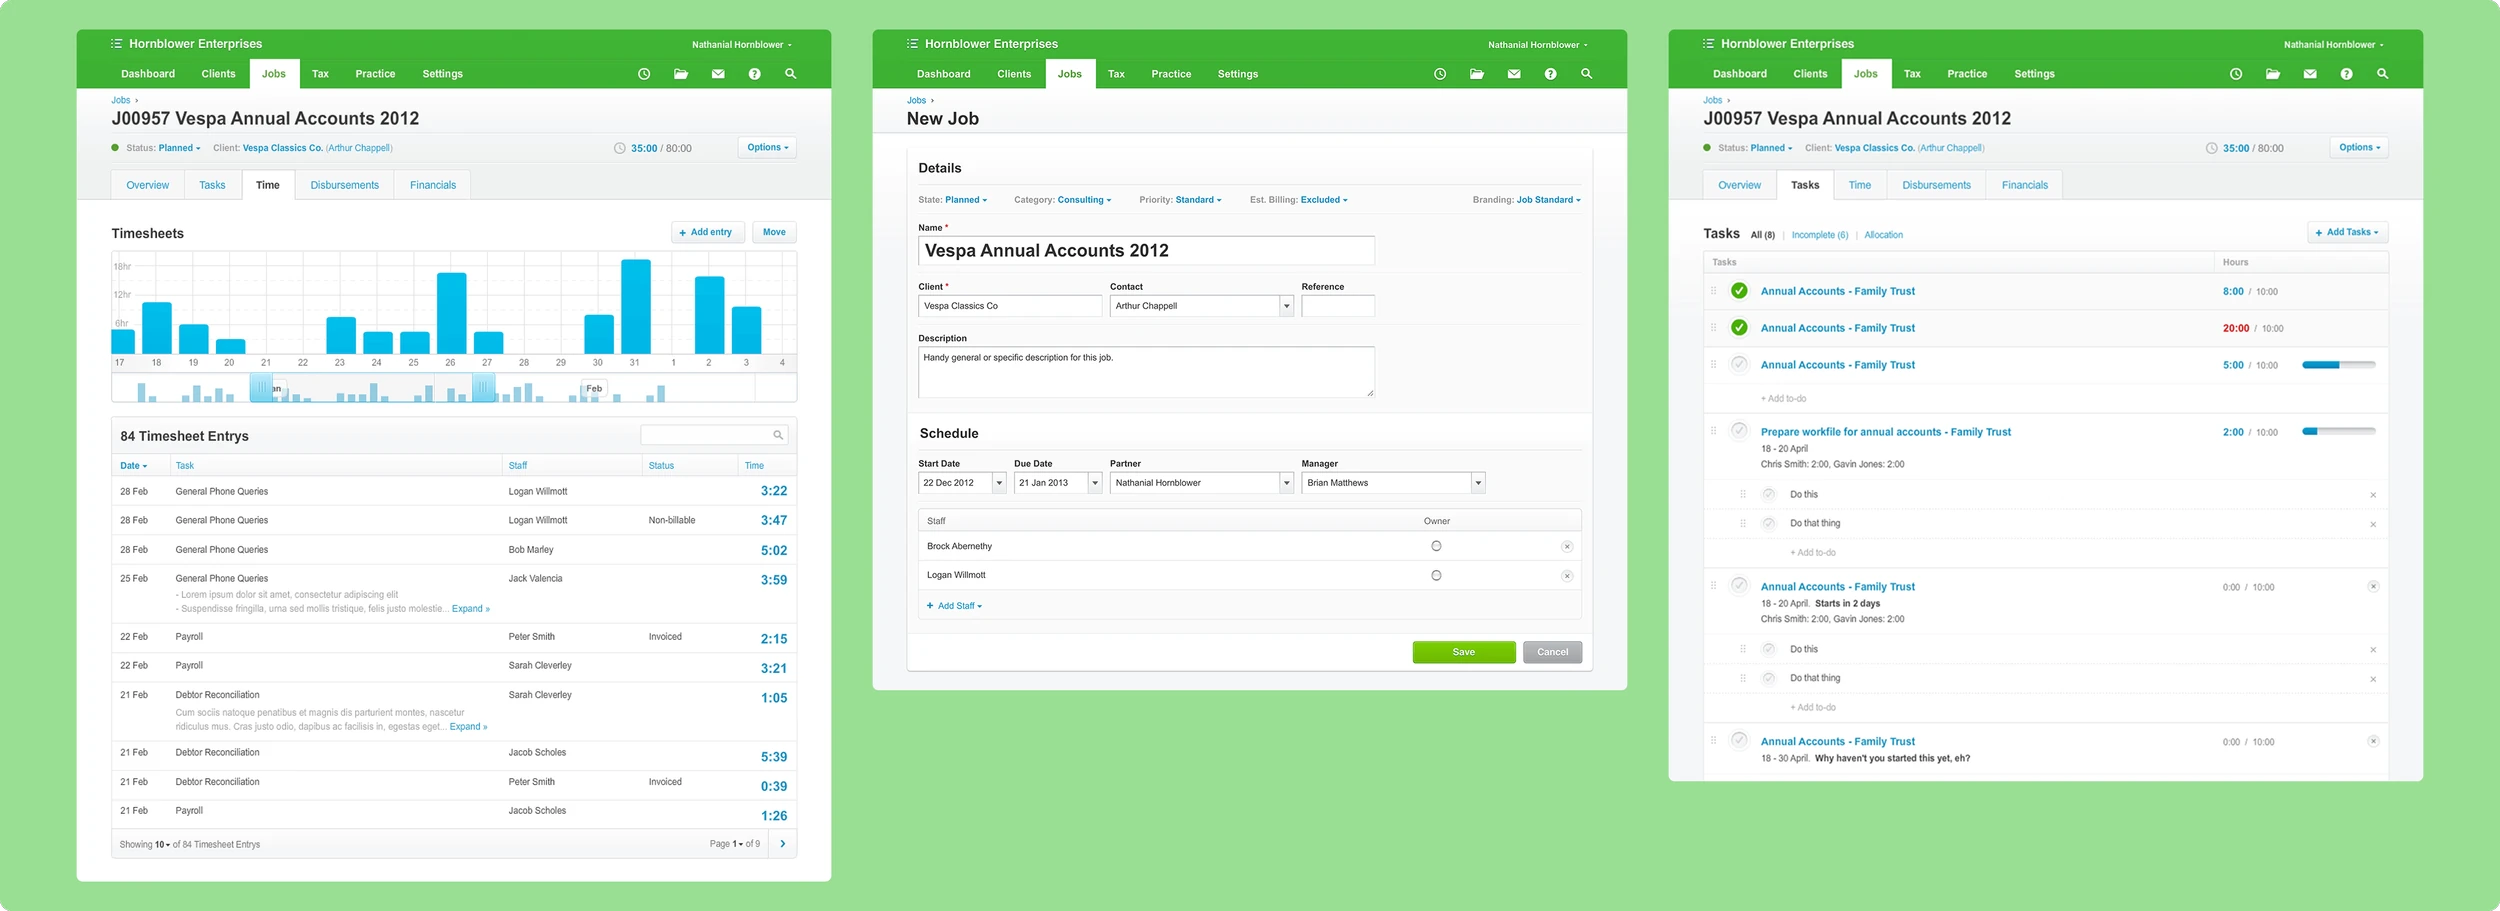The image size is (2500, 911).
Task: Click progress bar of Prepare workfile task
Action: 2339,432
